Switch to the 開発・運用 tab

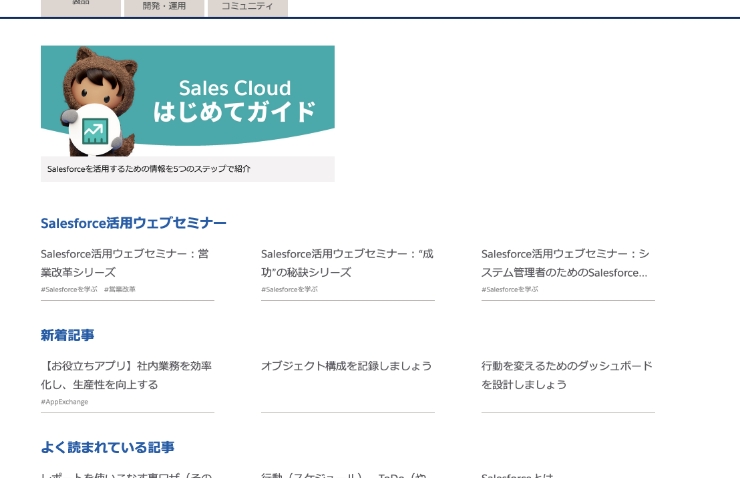point(164,6)
